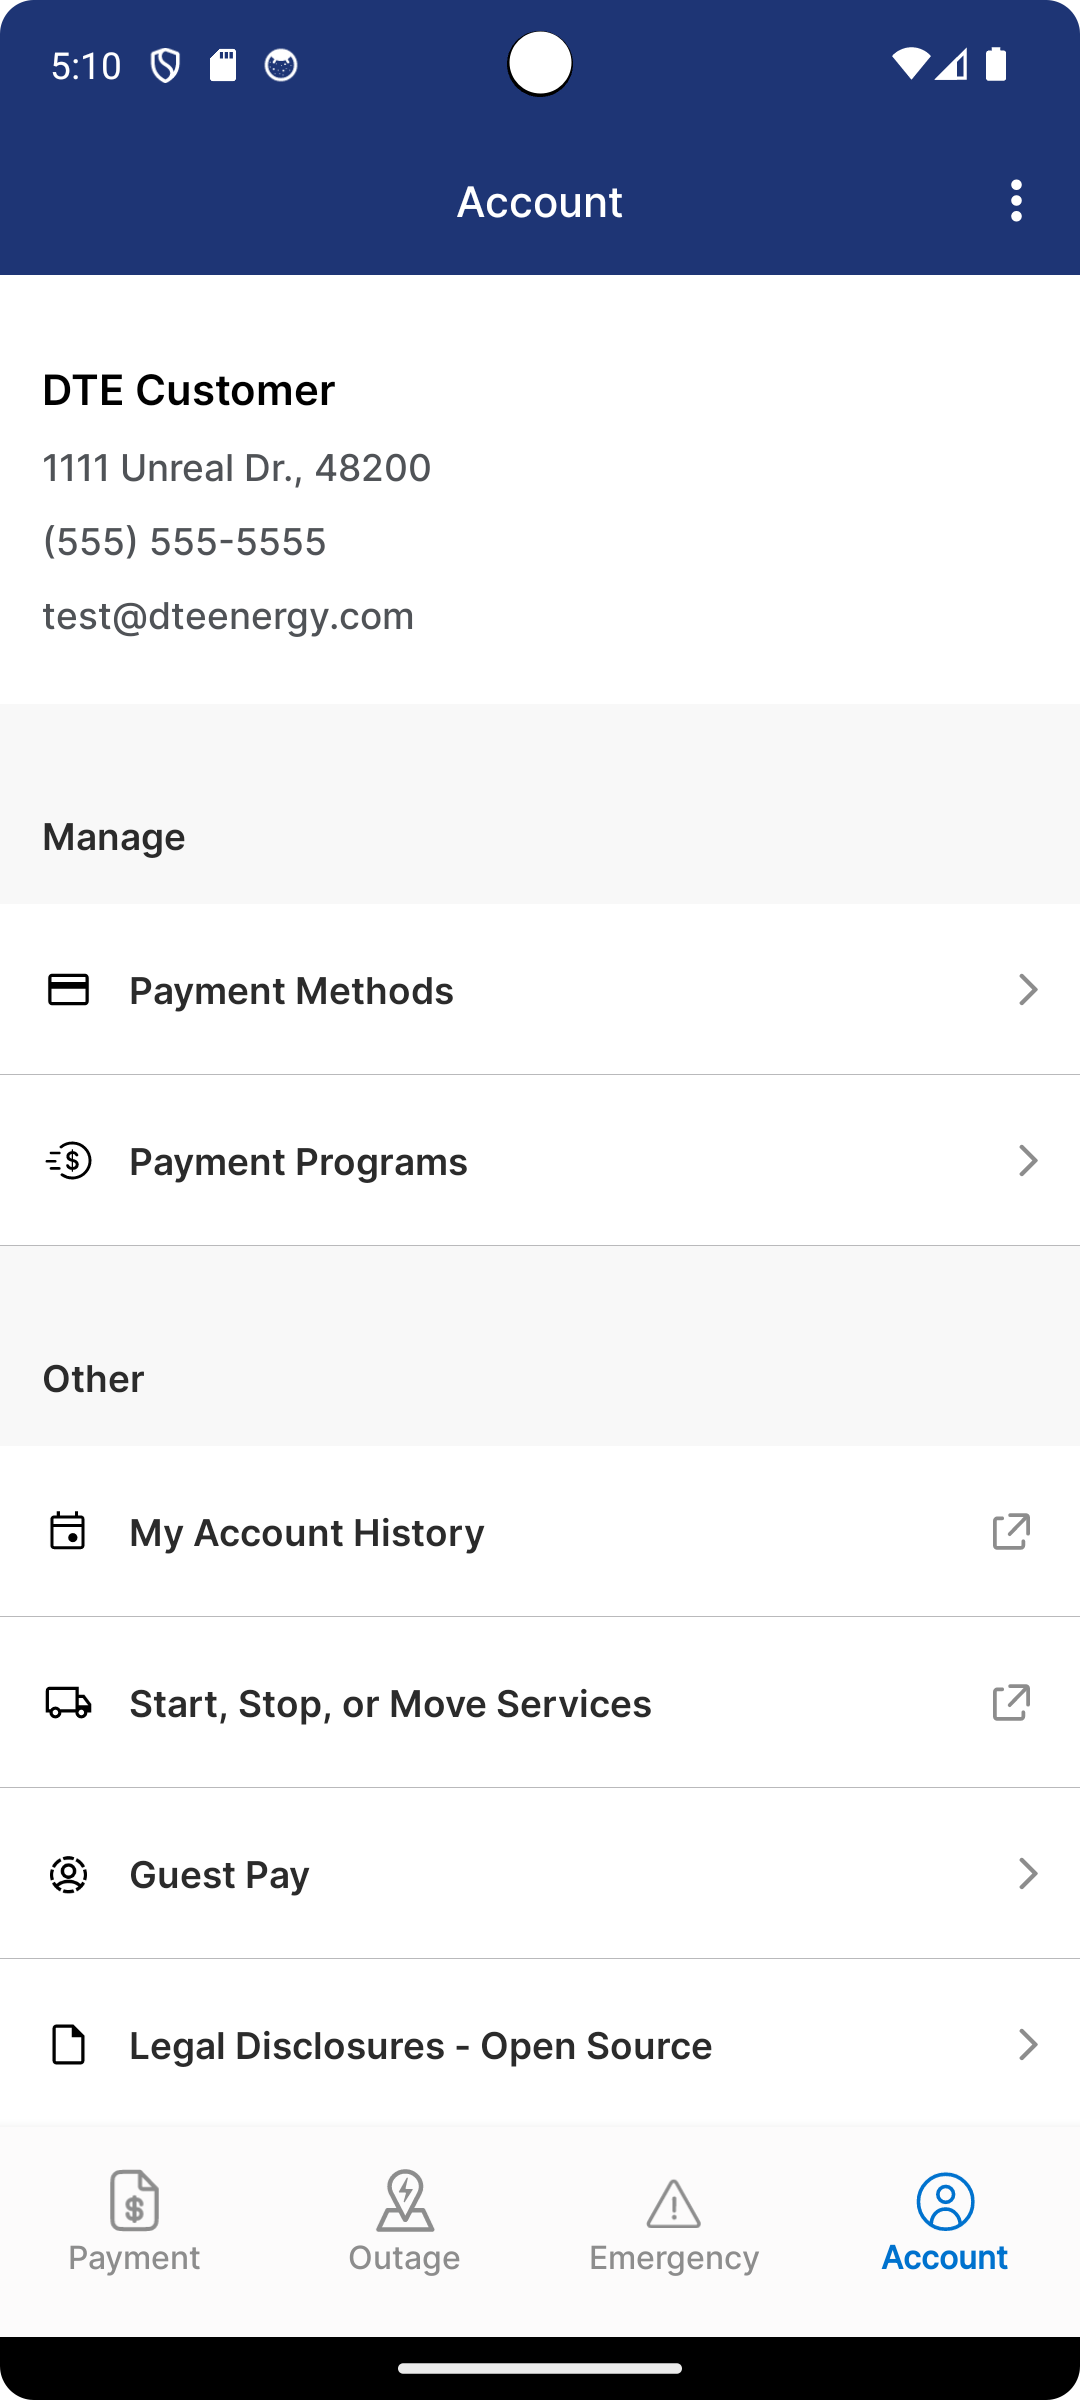Open Guest Pay via its chevron arrow

pos(1027,1874)
